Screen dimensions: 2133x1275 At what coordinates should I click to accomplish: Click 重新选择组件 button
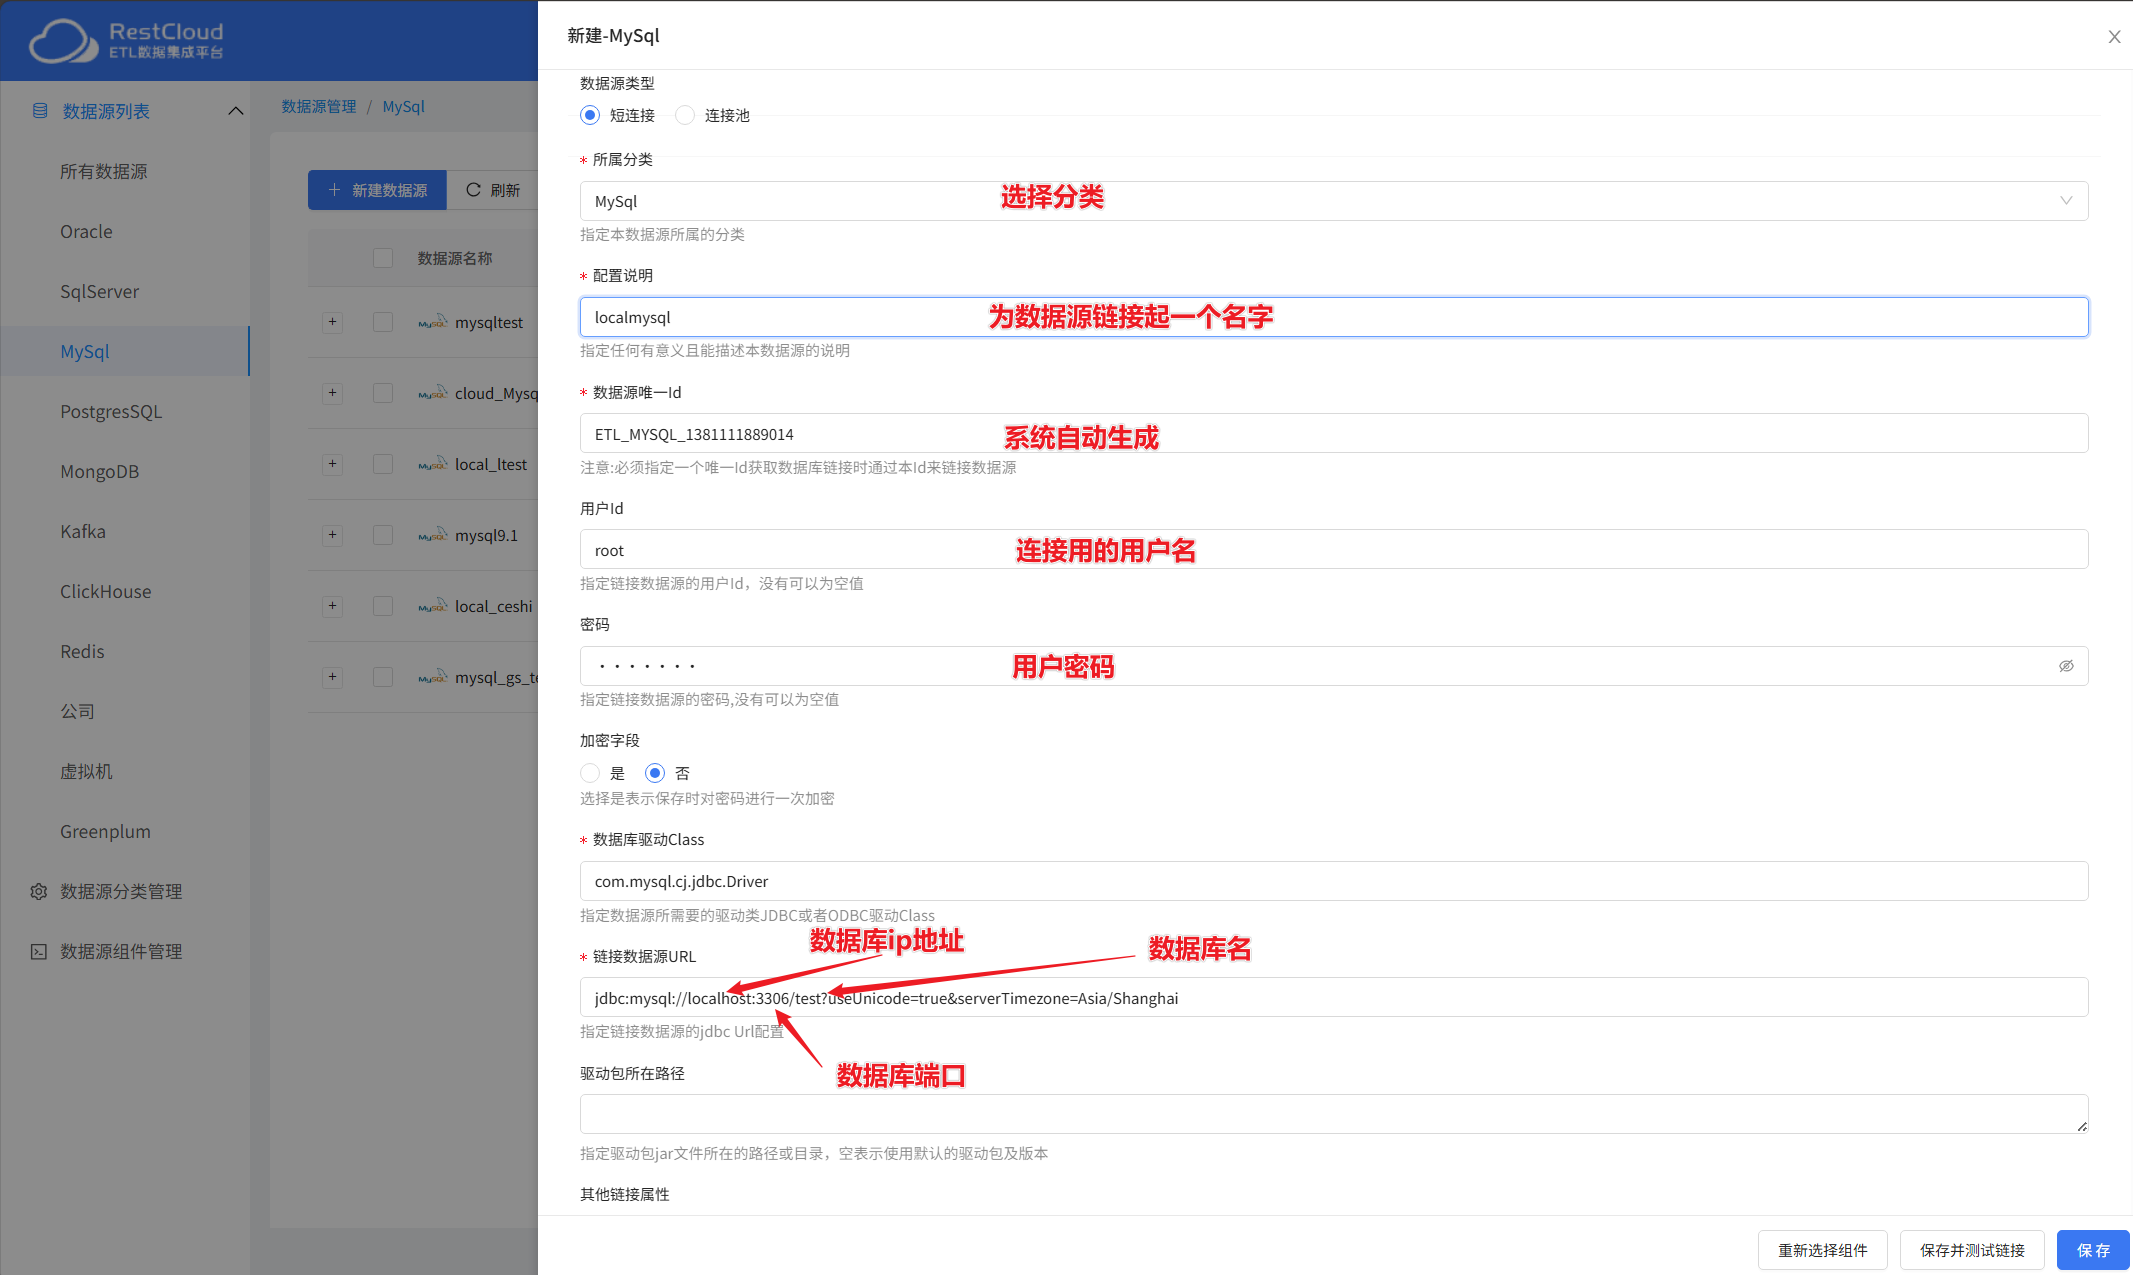coord(1822,1250)
